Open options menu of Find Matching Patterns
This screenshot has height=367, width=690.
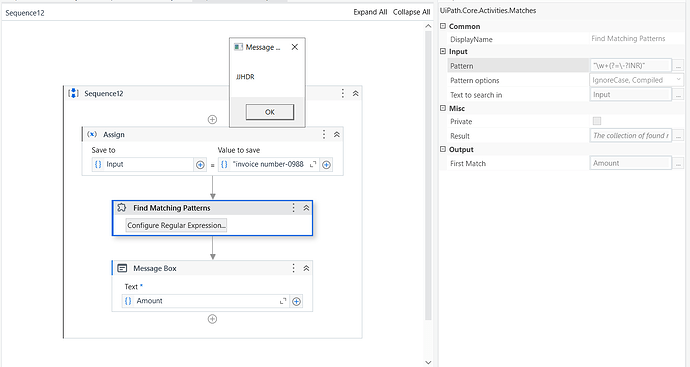pos(294,208)
